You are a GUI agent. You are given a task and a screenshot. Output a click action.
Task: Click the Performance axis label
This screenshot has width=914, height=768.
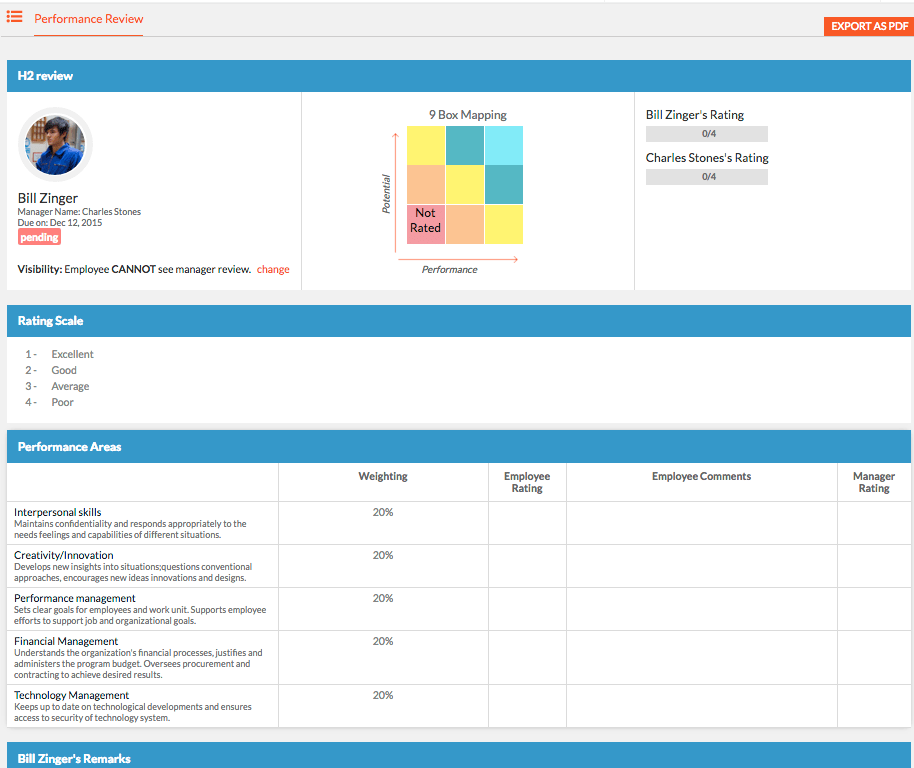[449, 270]
